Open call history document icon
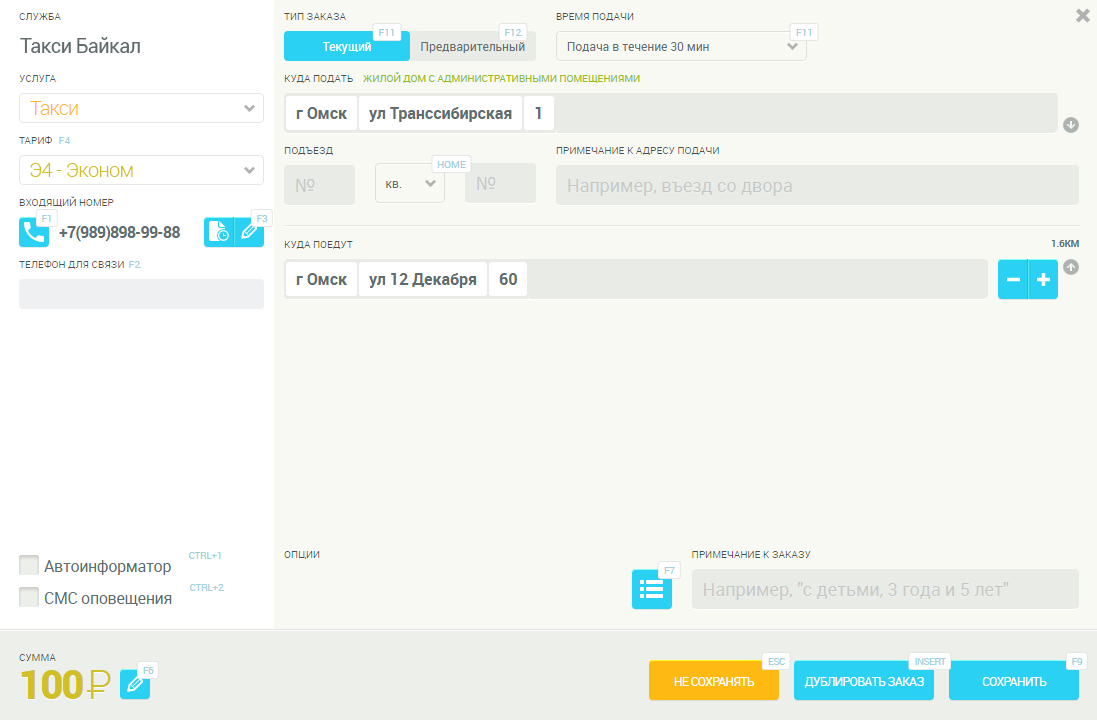The width and height of the screenshot is (1097, 720). point(218,232)
